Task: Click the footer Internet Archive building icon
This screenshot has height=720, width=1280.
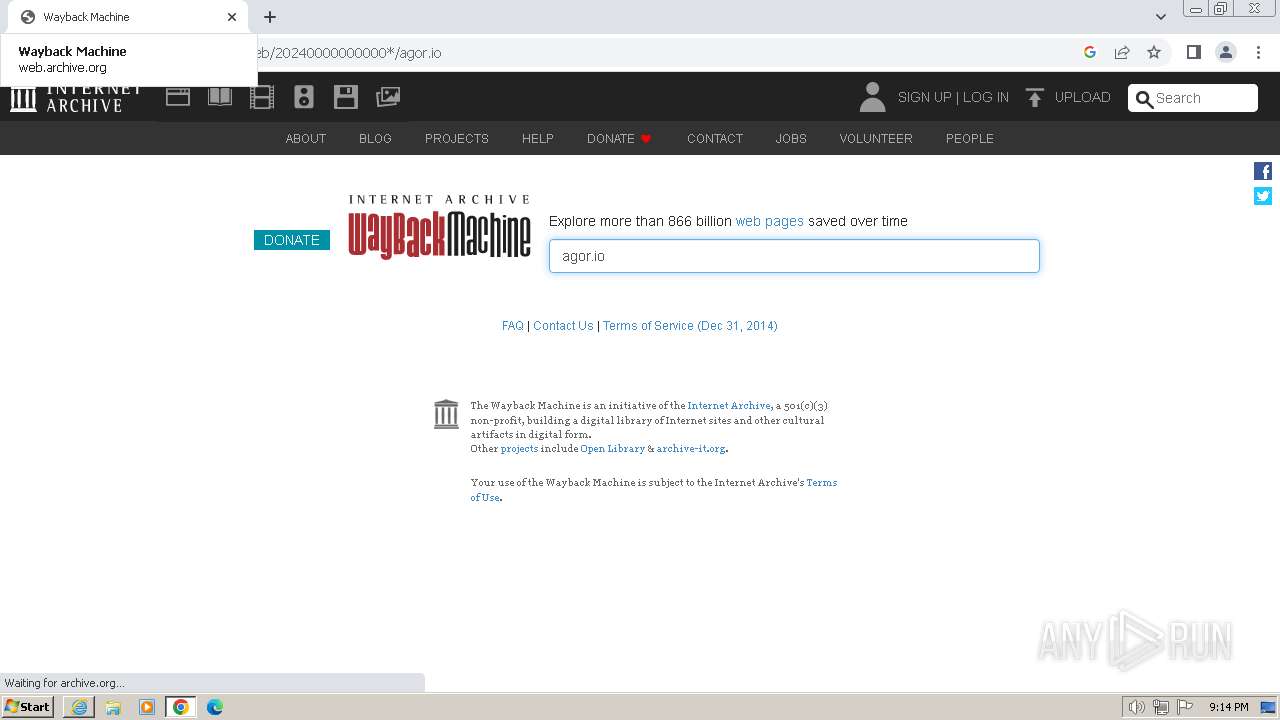Action: 446,414
